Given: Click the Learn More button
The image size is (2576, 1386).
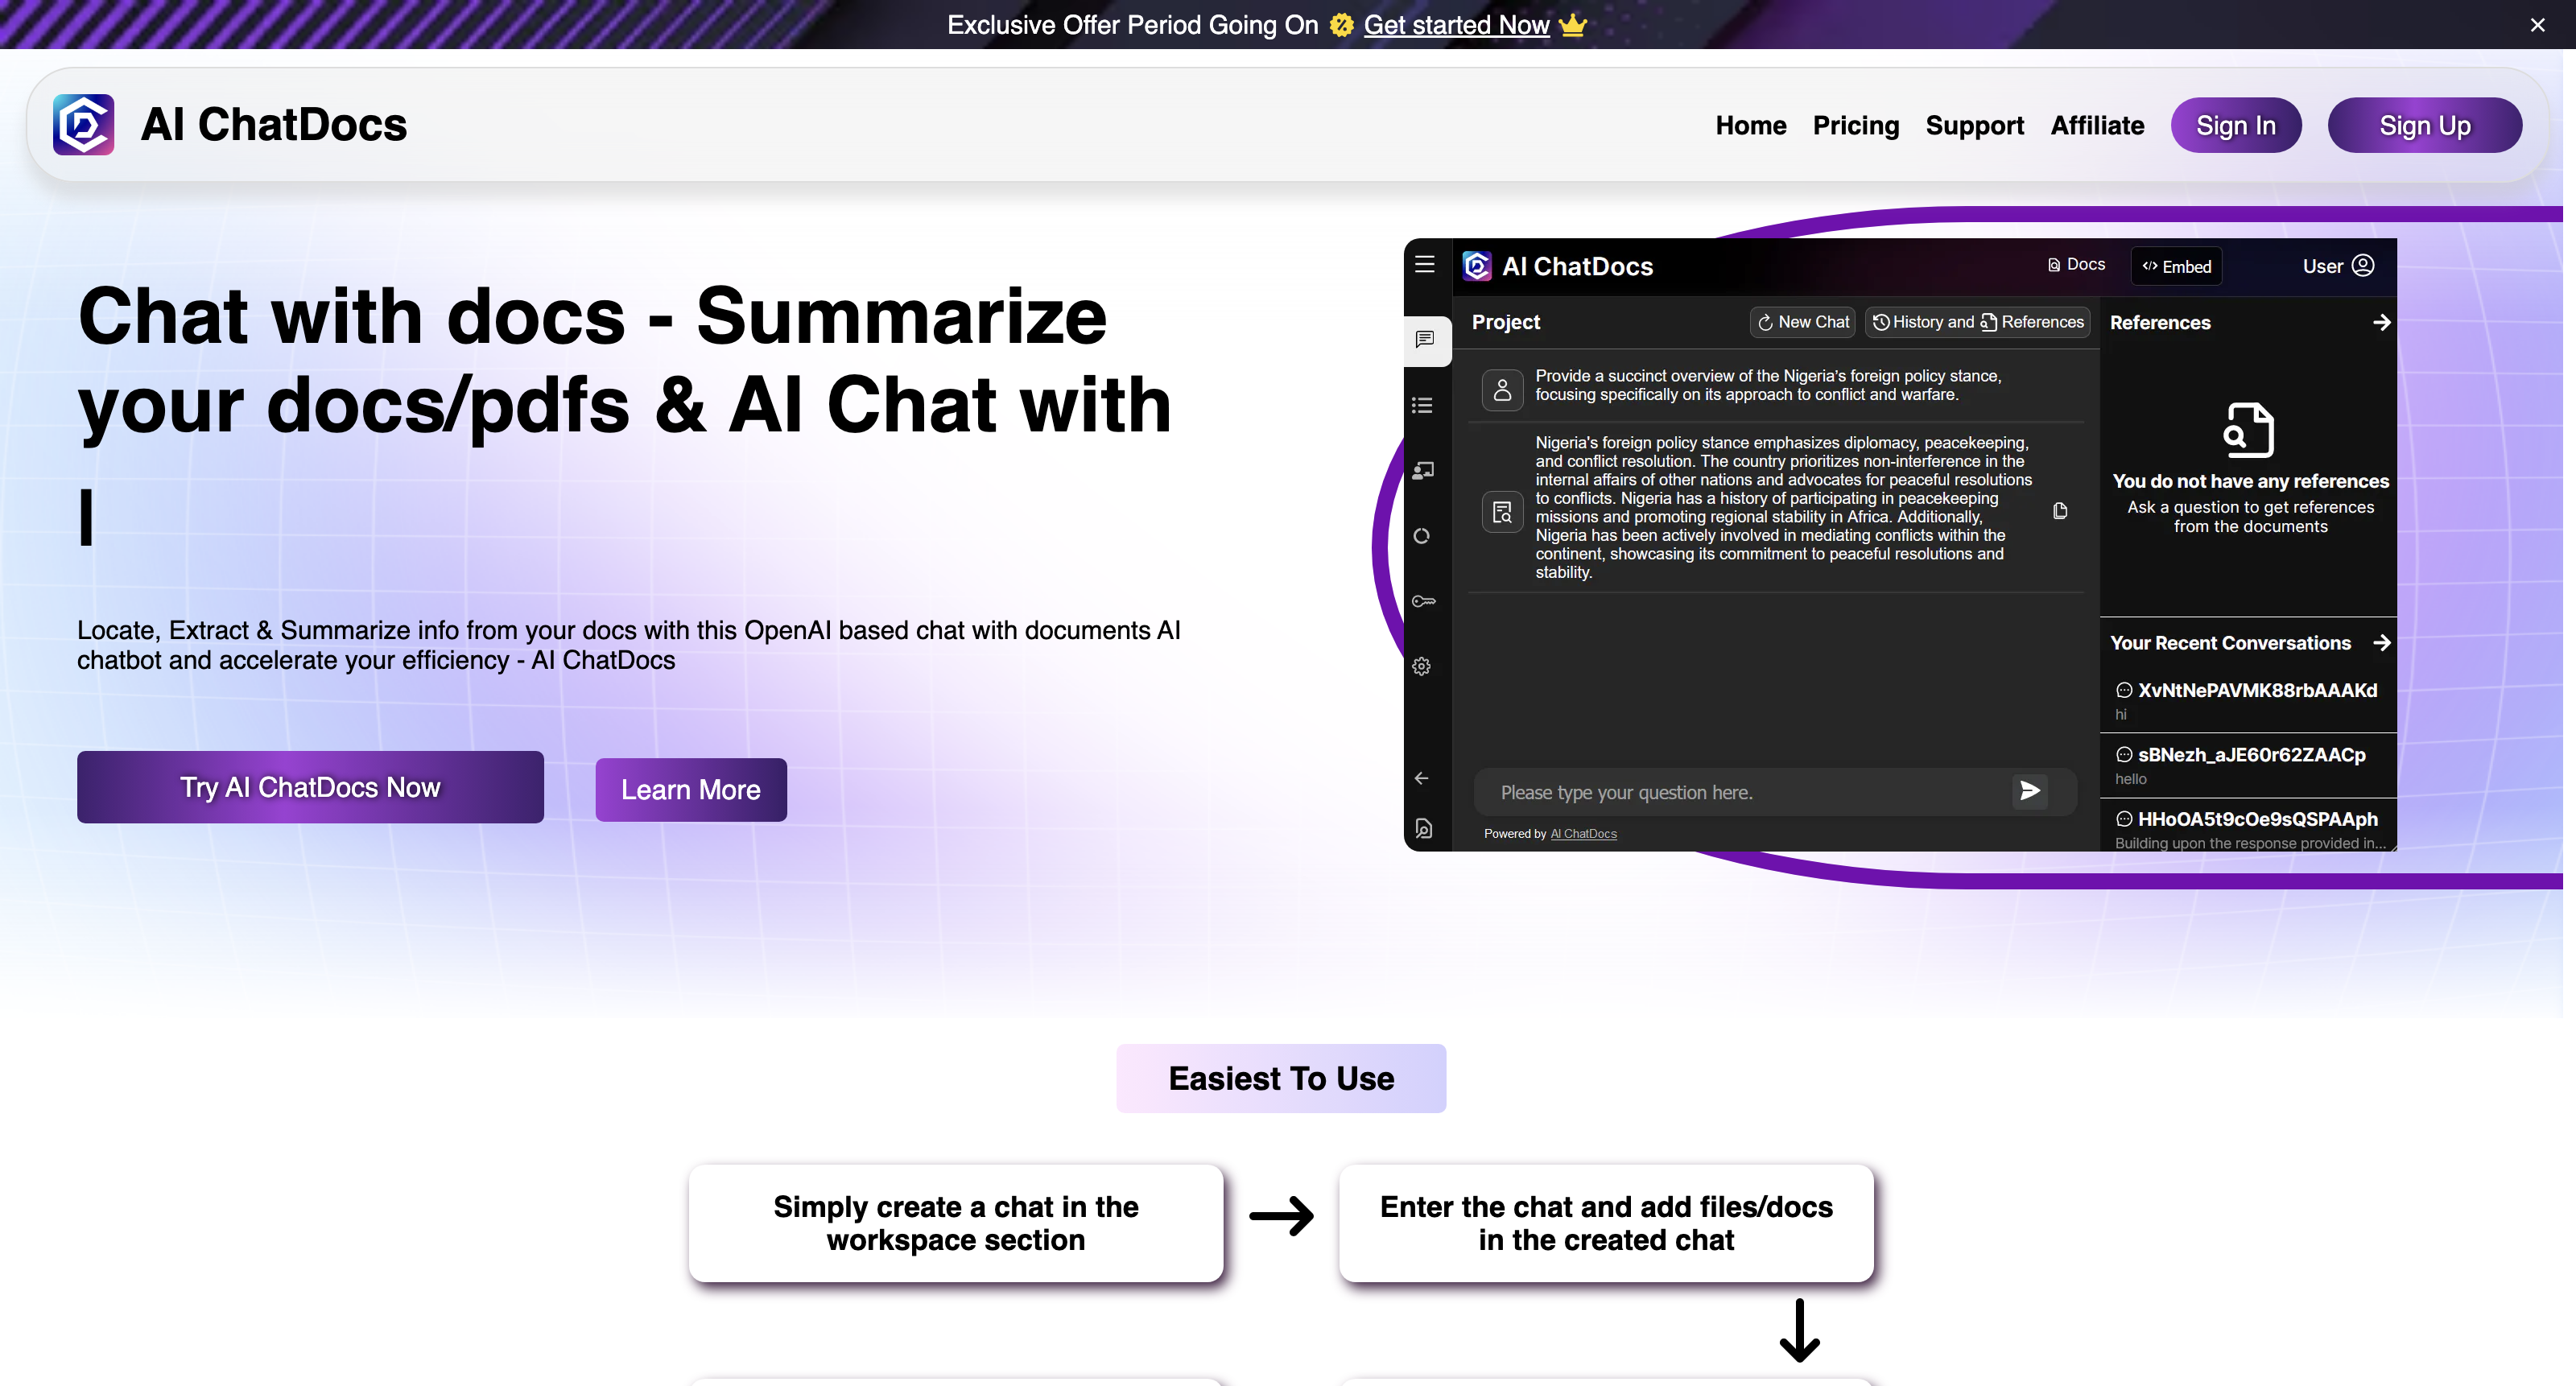Looking at the screenshot, I should coord(691,790).
